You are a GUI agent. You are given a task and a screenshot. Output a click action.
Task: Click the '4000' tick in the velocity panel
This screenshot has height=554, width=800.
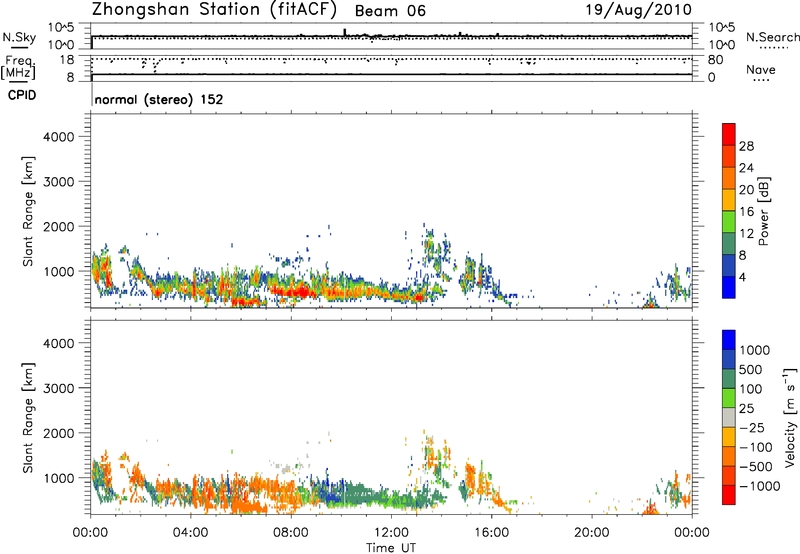59,343
